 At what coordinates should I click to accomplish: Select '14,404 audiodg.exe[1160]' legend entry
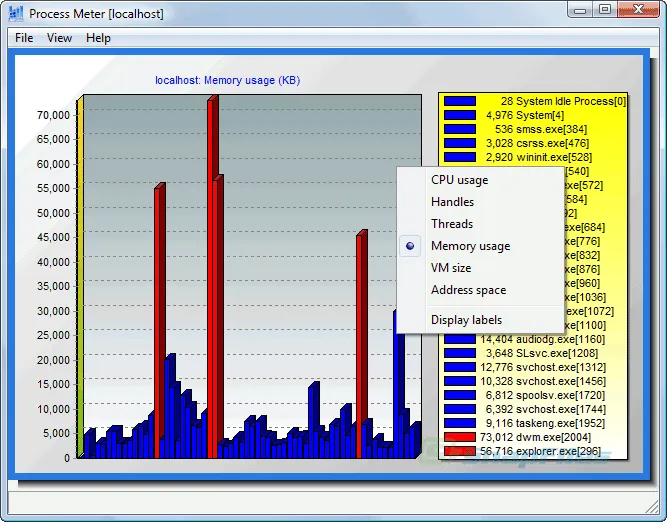coord(542,339)
